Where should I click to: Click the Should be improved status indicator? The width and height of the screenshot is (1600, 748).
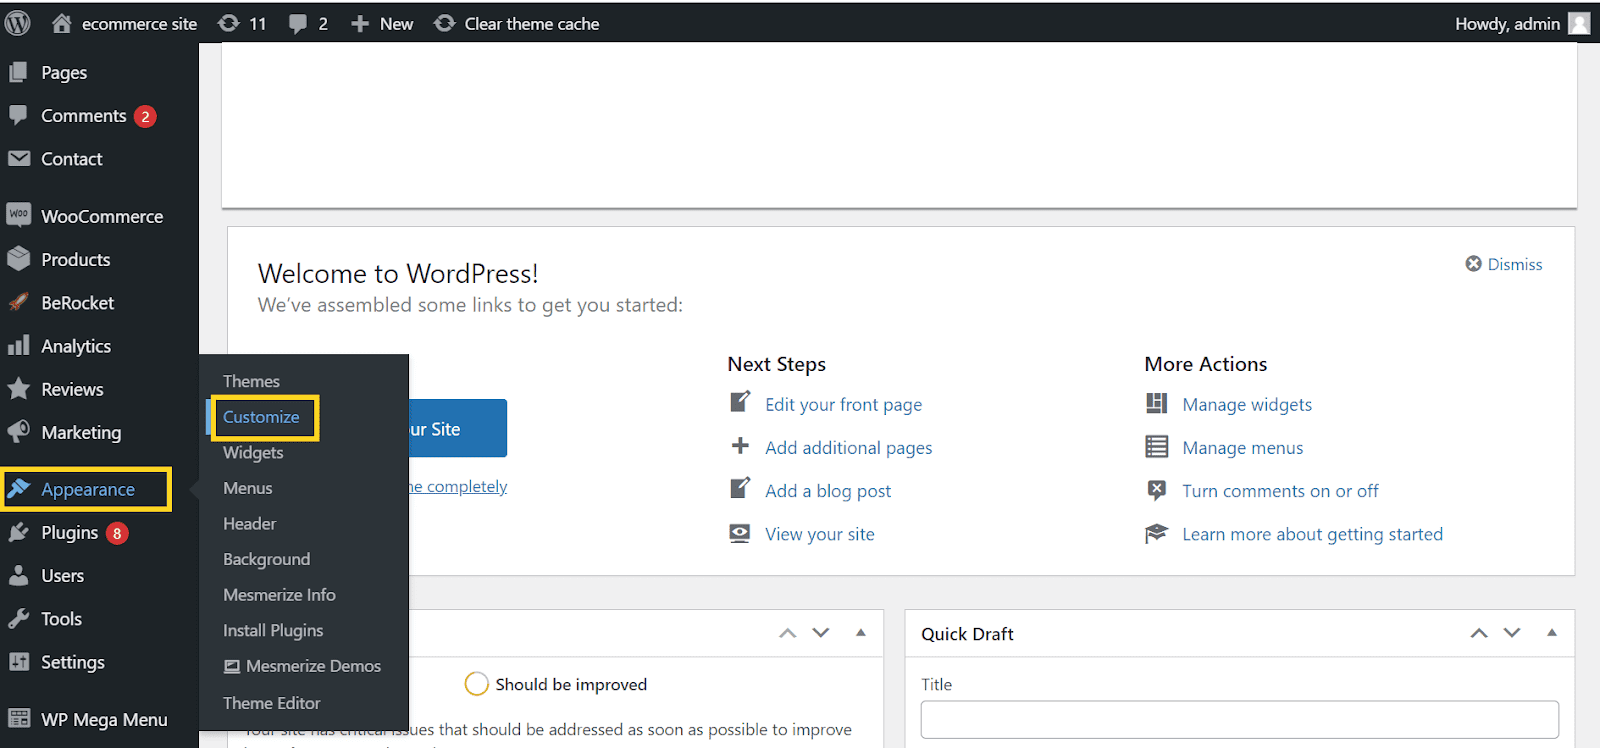[x=556, y=684]
